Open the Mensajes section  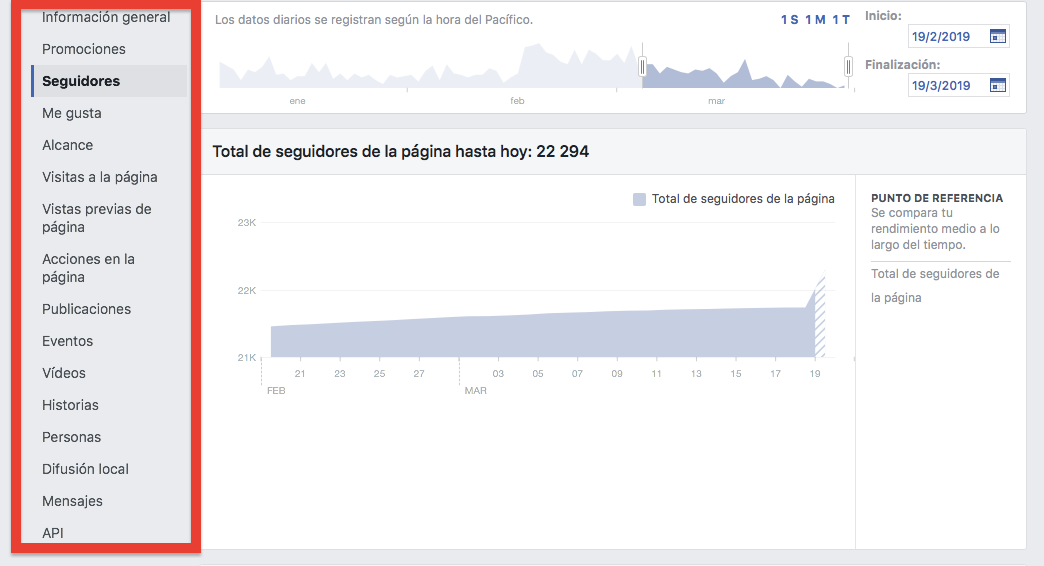(73, 501)
